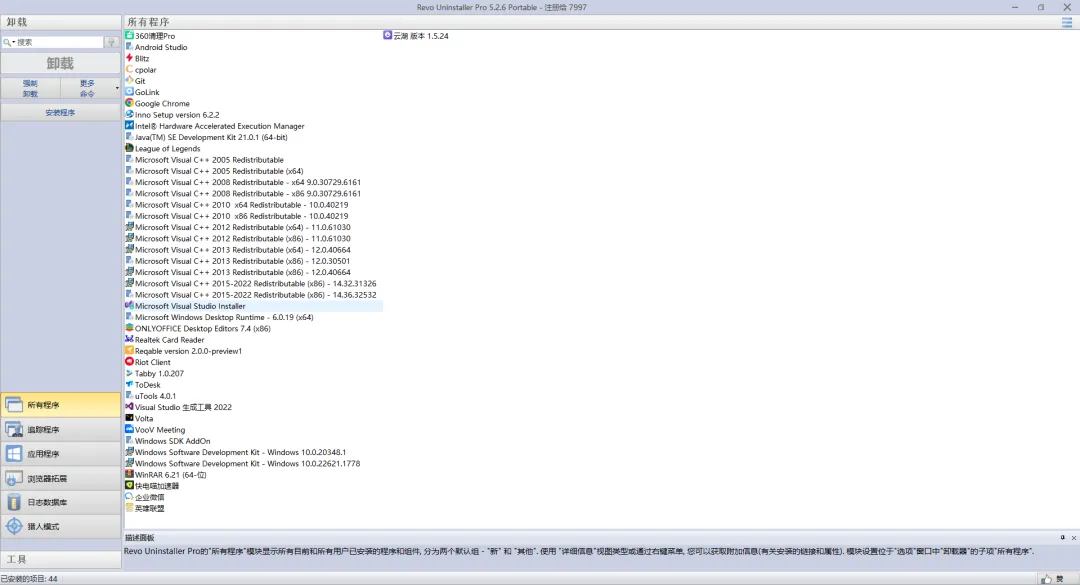Click the 云湖 版本 1.5.24 icon
Viewport: 1080px width, 585px height.
pos(388,35)
